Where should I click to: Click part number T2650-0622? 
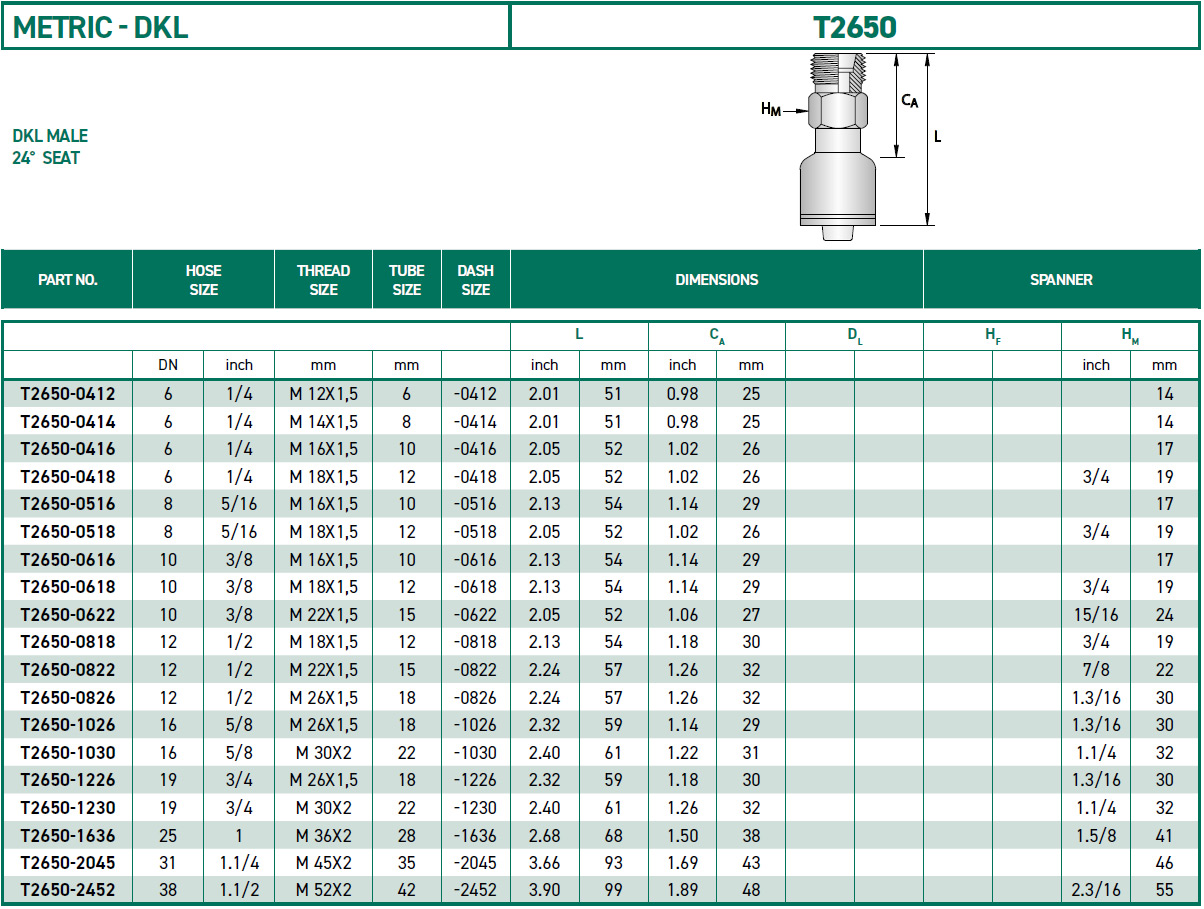67,615
